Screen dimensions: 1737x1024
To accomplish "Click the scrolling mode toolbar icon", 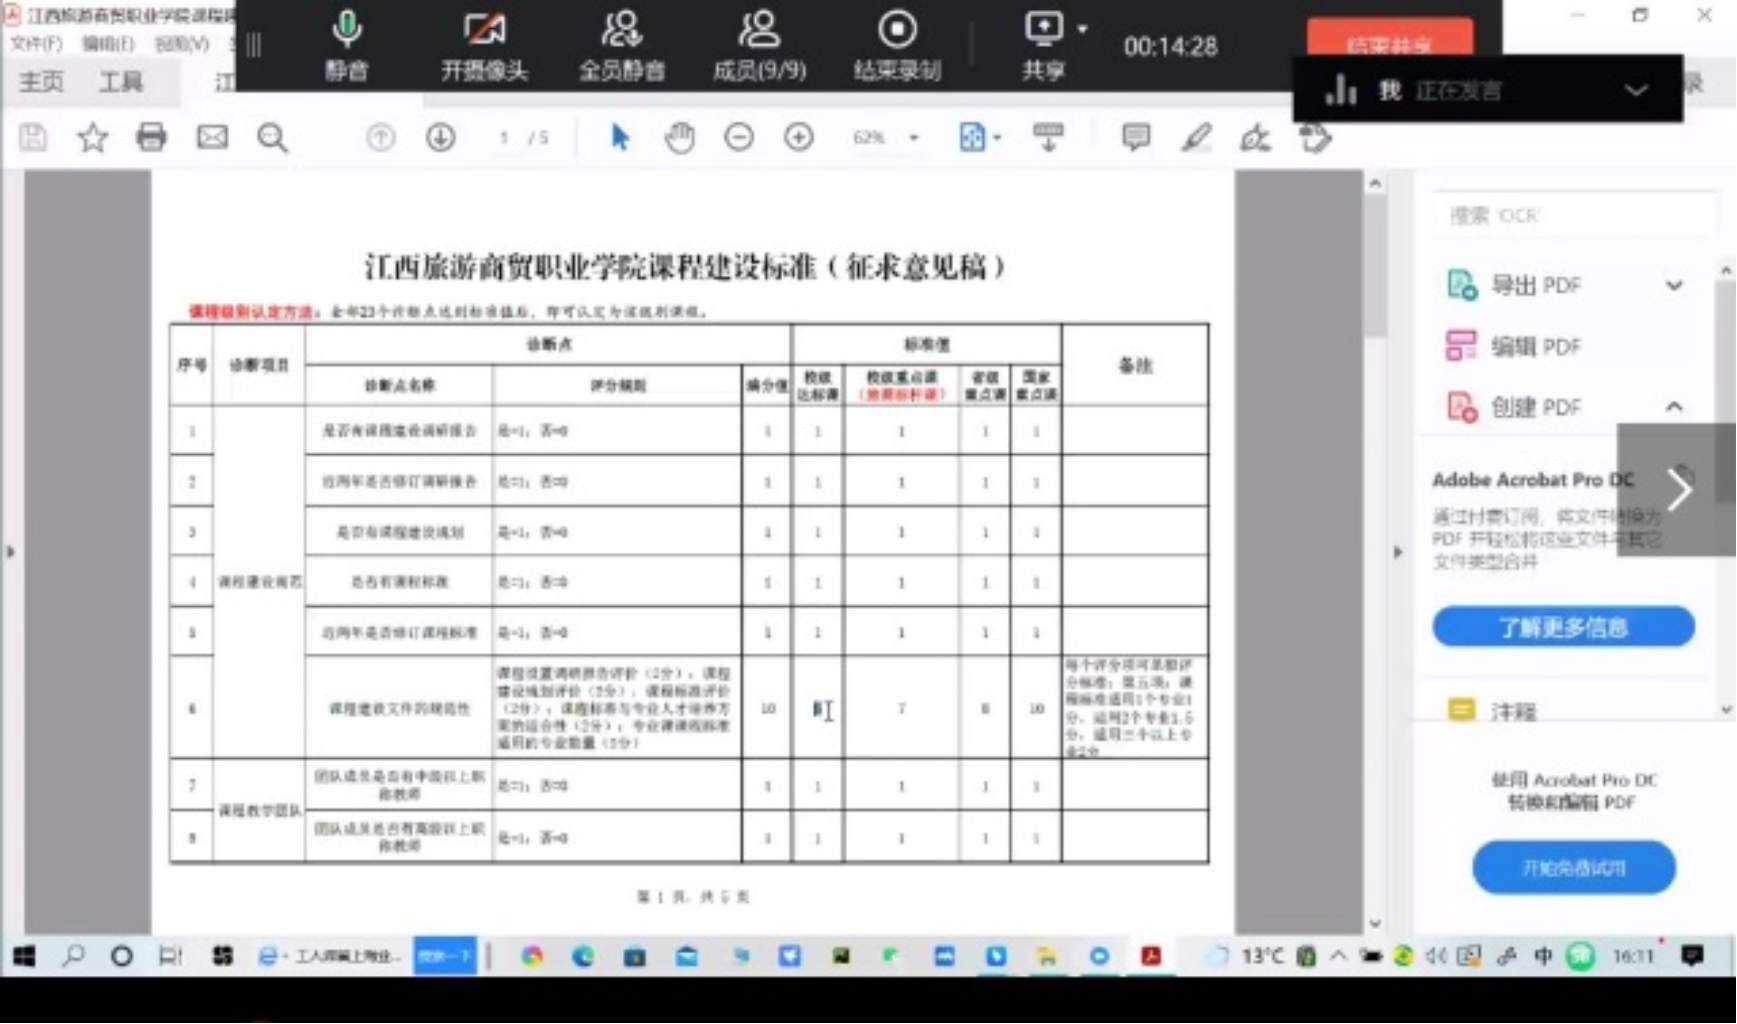I will pos(1048,137).
